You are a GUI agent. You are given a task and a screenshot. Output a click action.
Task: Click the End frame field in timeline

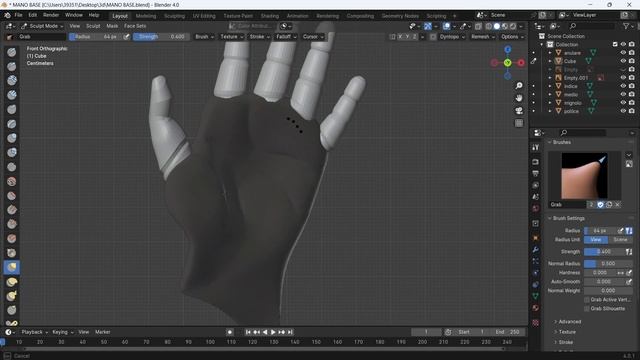(x=508, y=332)
